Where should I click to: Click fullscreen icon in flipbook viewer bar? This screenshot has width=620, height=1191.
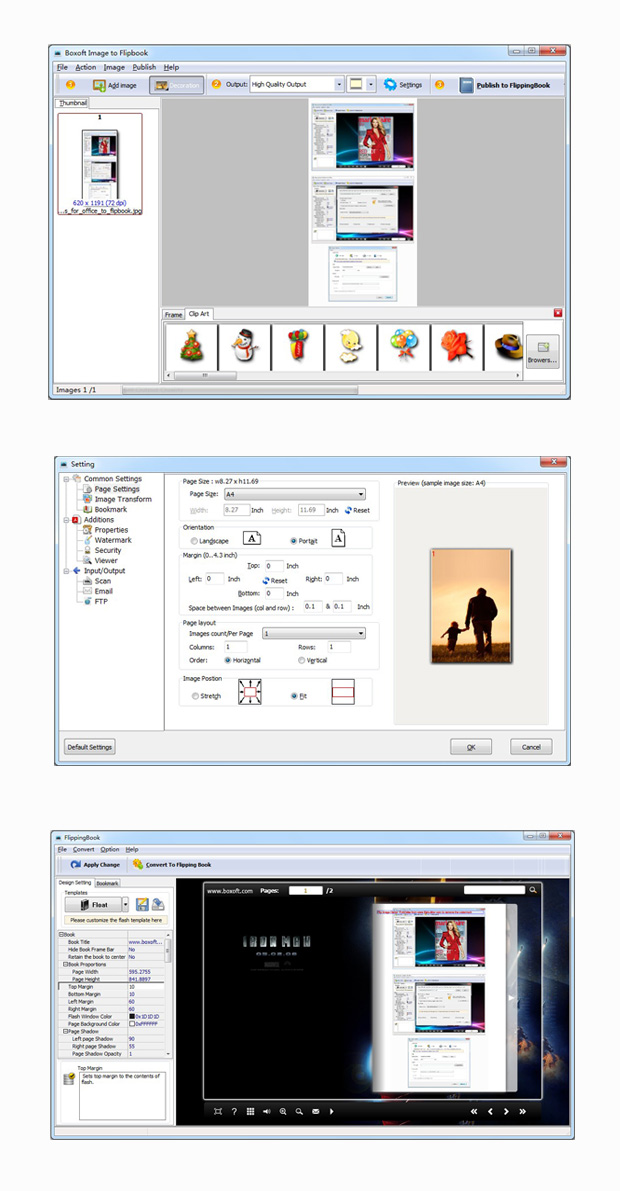pos(218,1111)
